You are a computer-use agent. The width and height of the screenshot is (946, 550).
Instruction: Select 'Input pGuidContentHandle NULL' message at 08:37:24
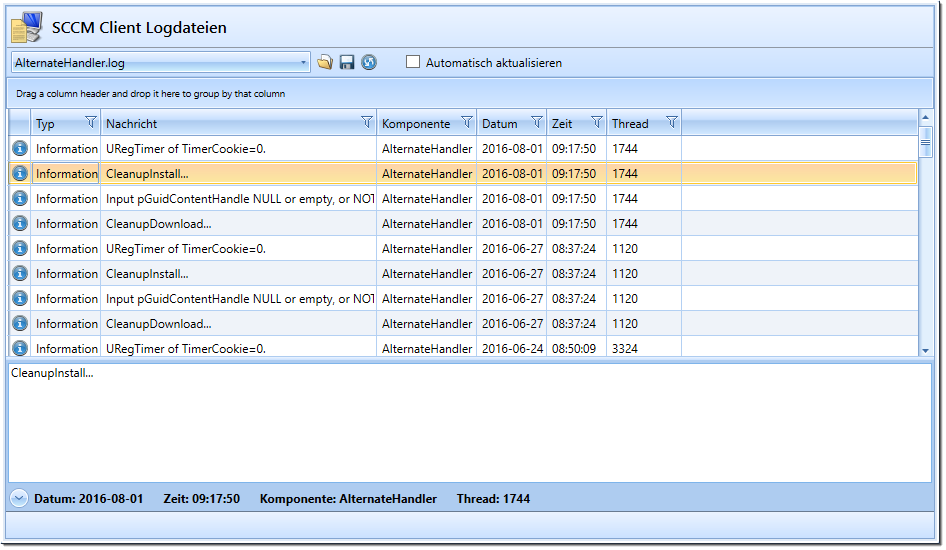(x=240, y=299)
